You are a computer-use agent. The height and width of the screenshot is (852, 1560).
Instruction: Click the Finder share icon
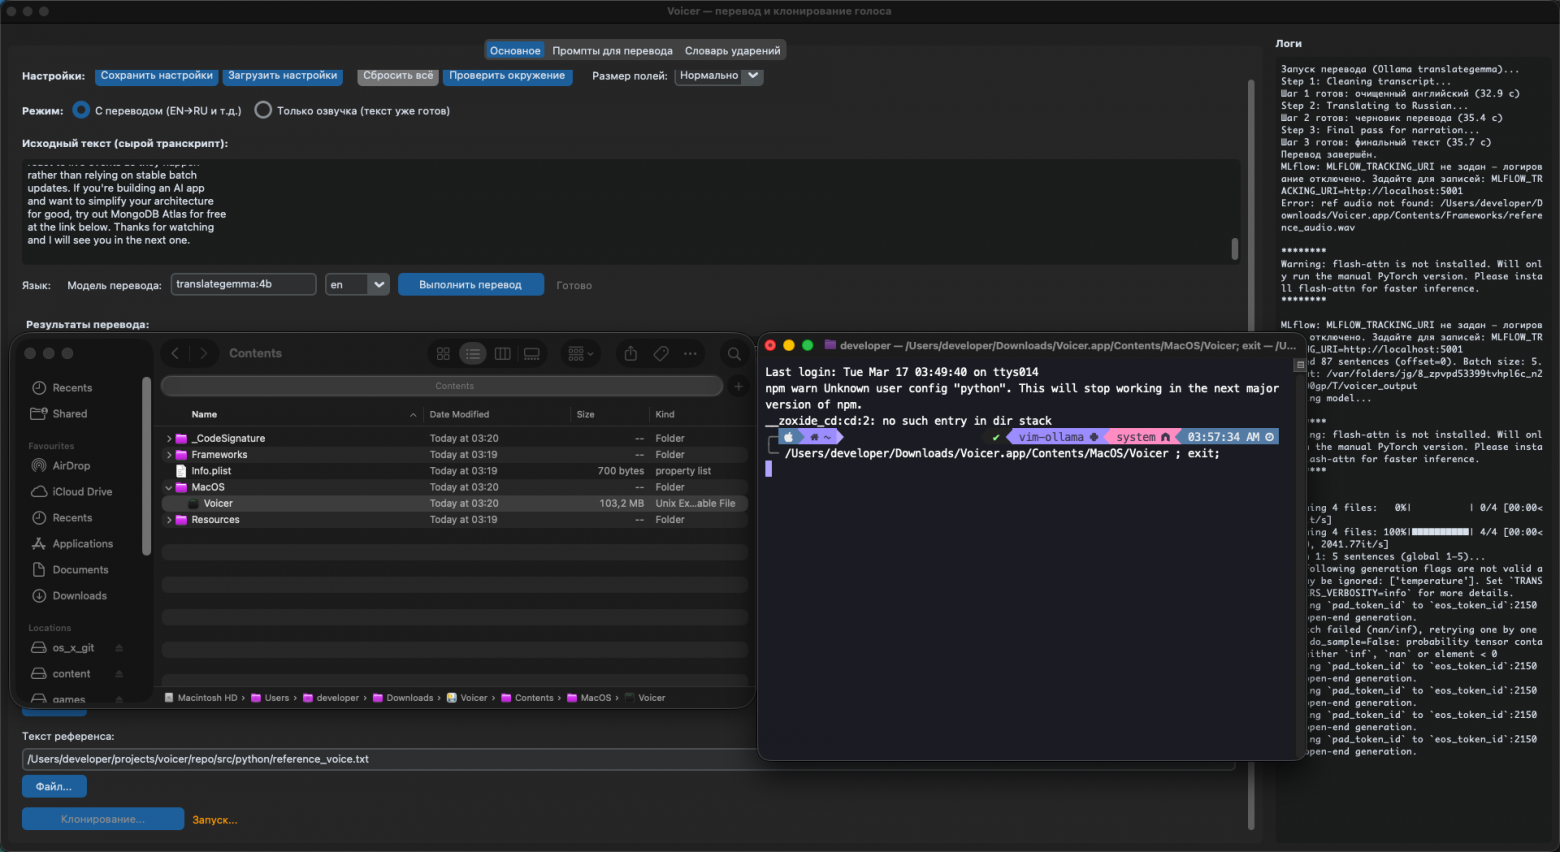click(630, 354)
